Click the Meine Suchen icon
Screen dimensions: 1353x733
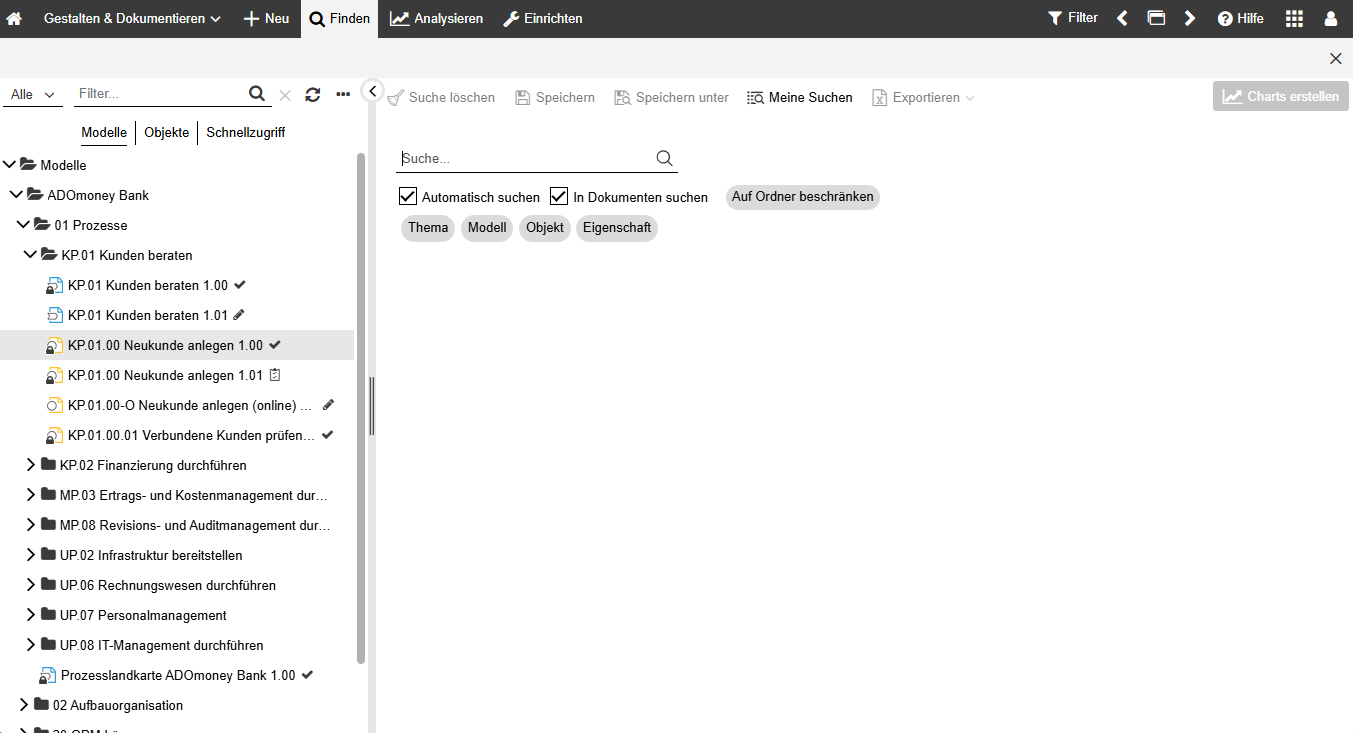coord(753,97)
